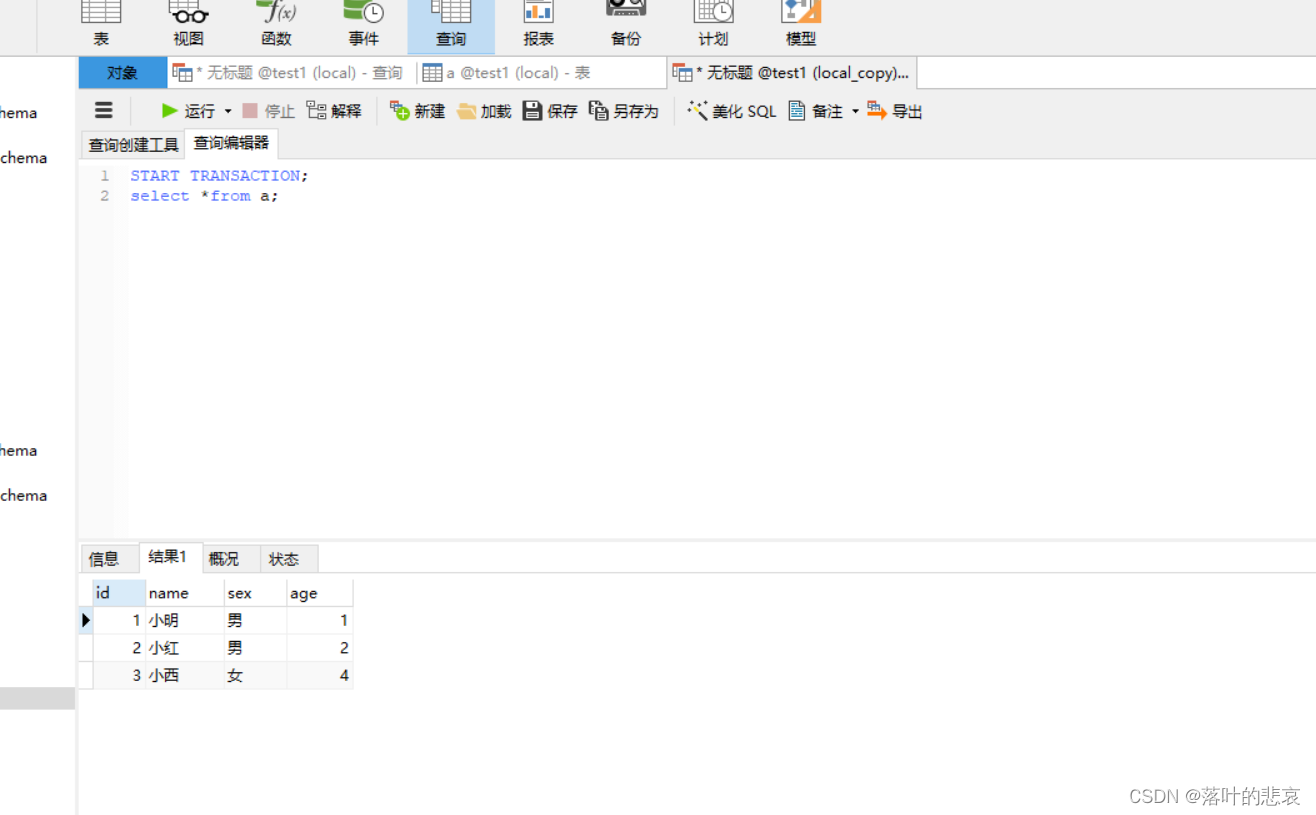Expand the 运行 dropdown arrow
The image size is (1316, 815).
228,111
